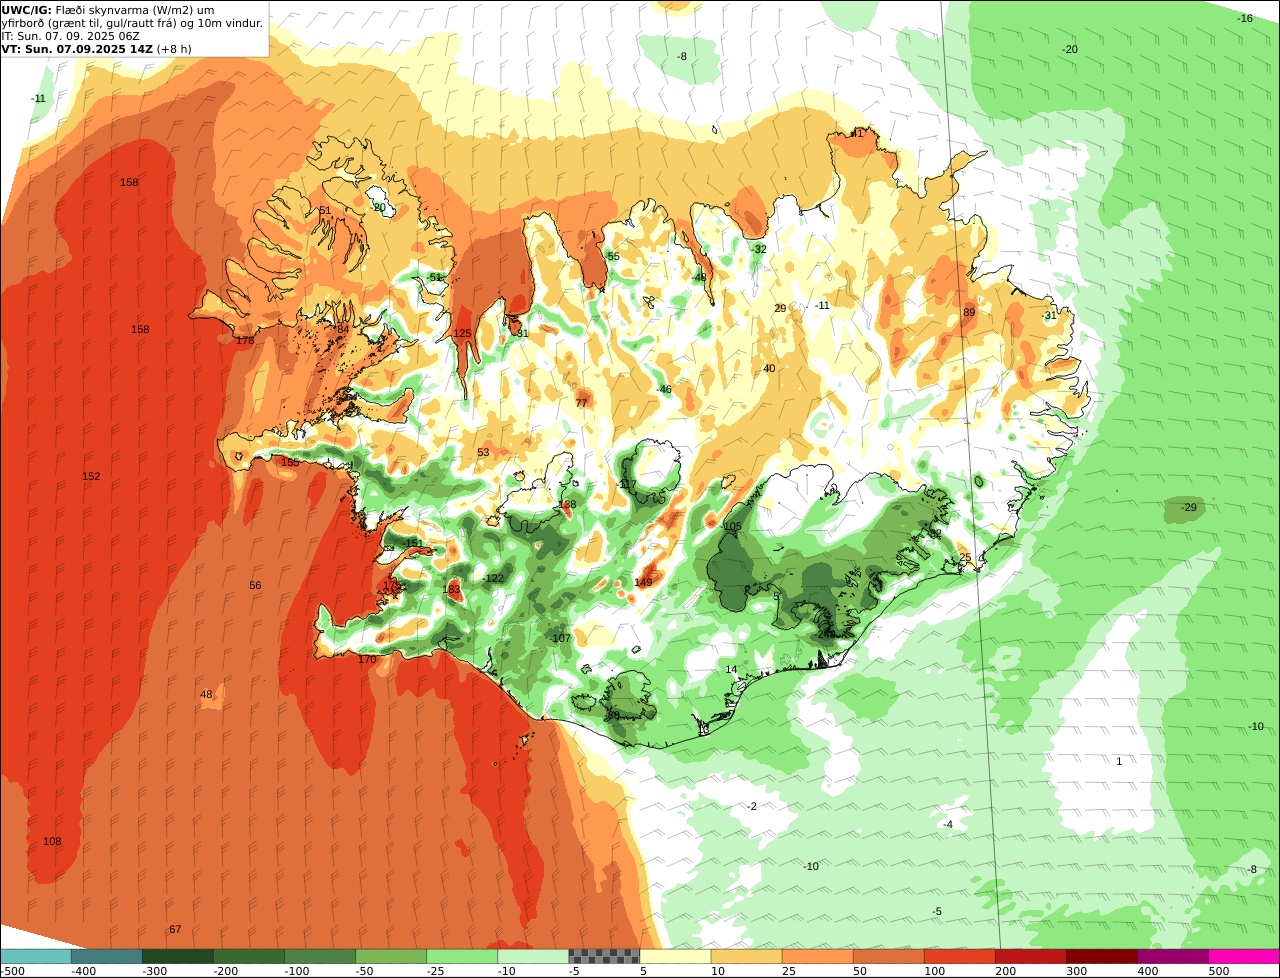Click the 'VT: Sun. 07.09.2025 14Z (+8 h)' line
The width and height of the screenshot is (1280, 978).
[x=97, y=48]
